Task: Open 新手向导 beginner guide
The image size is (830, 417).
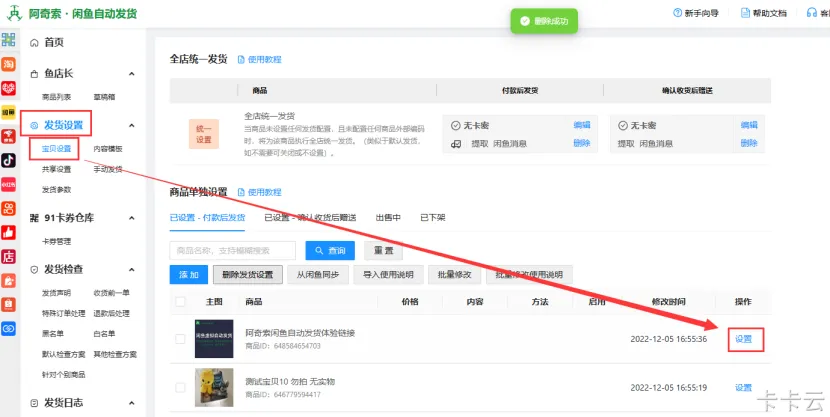Action: coord(695,13)
